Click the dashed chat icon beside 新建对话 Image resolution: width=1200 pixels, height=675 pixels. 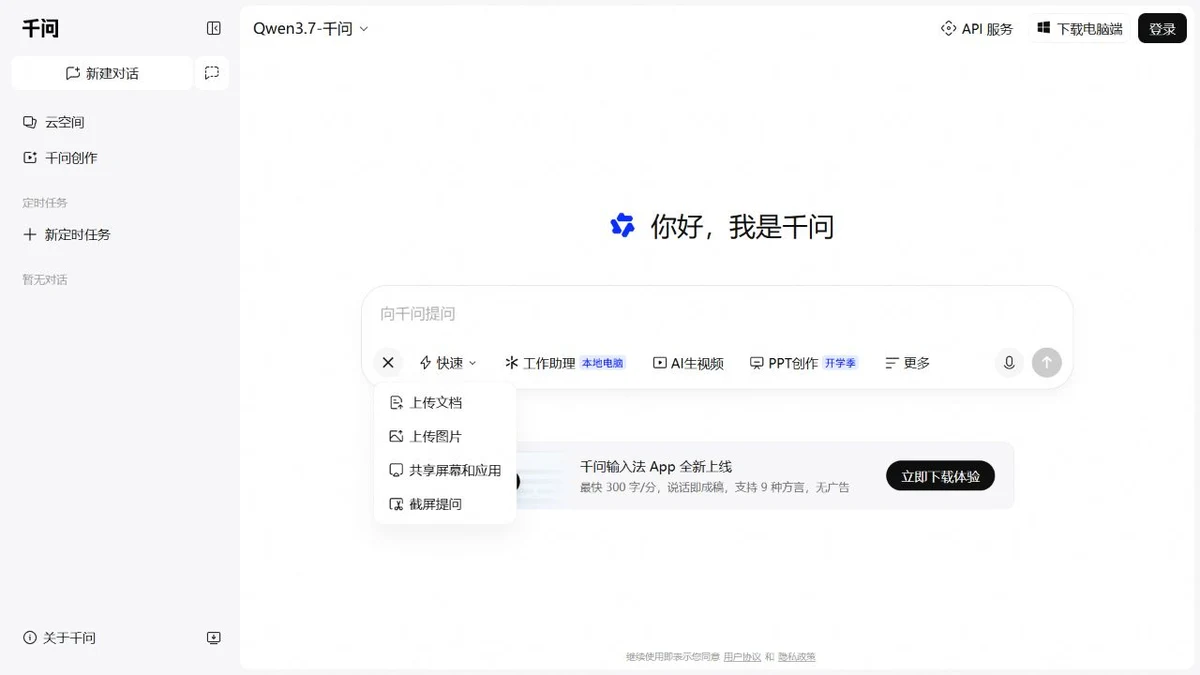[x=212, y=73]
